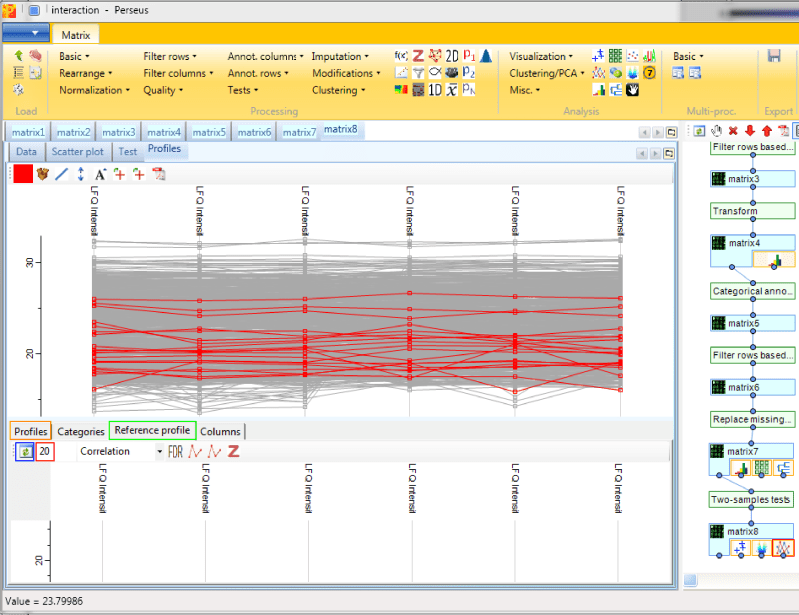Click the 1D annotation enrichment icon
The image size is (799, 615).
pos(435,90)
